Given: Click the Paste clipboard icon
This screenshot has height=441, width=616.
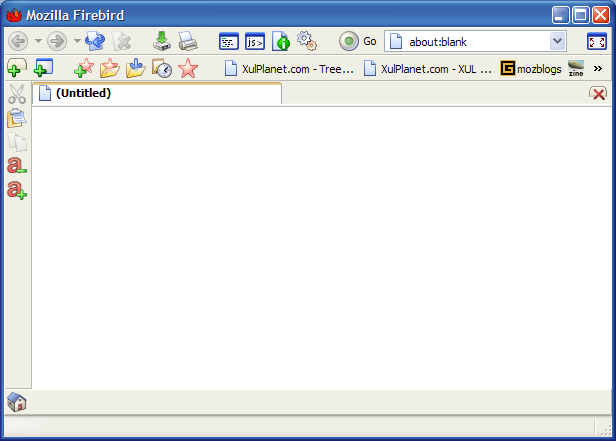Looking at the screenshot, I should (17, 118).
